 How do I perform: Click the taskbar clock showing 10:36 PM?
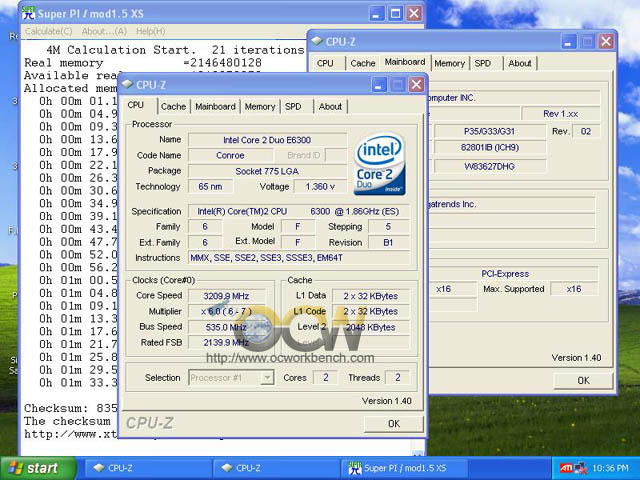click(x=610, y=468)
